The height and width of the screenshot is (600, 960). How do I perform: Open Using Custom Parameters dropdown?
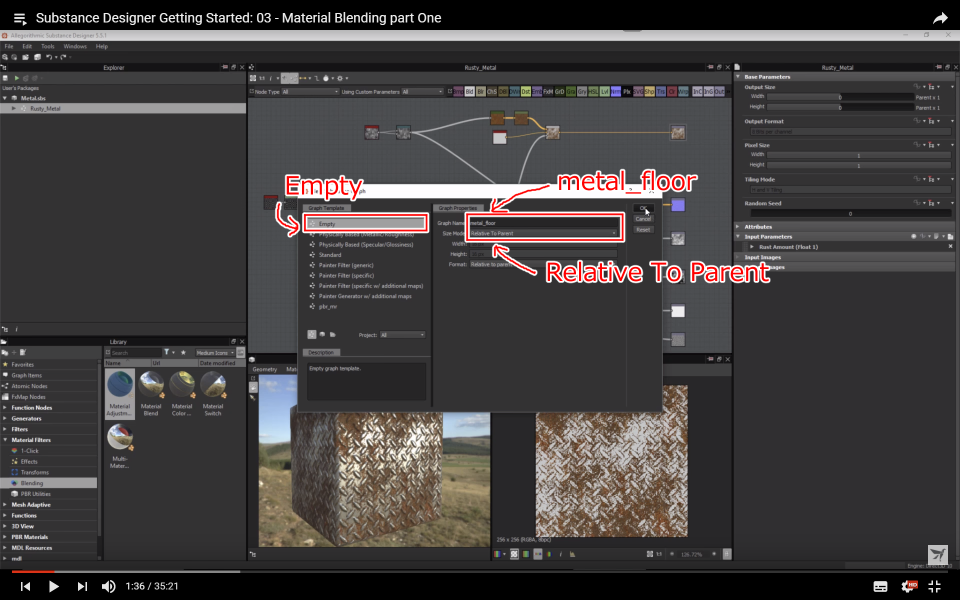coord(422,92)
